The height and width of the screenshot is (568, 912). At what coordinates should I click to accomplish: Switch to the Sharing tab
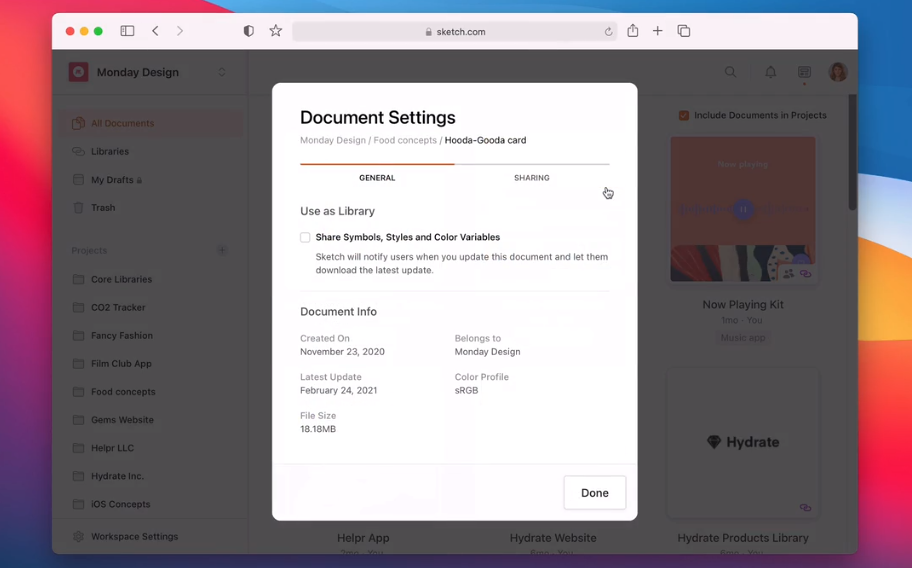(532, 177)
